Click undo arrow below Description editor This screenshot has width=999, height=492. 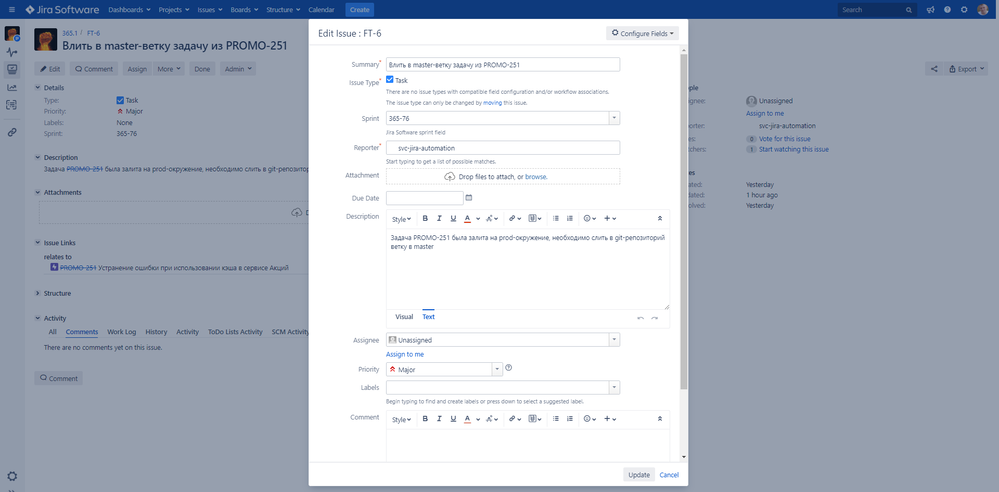[640, 317]
